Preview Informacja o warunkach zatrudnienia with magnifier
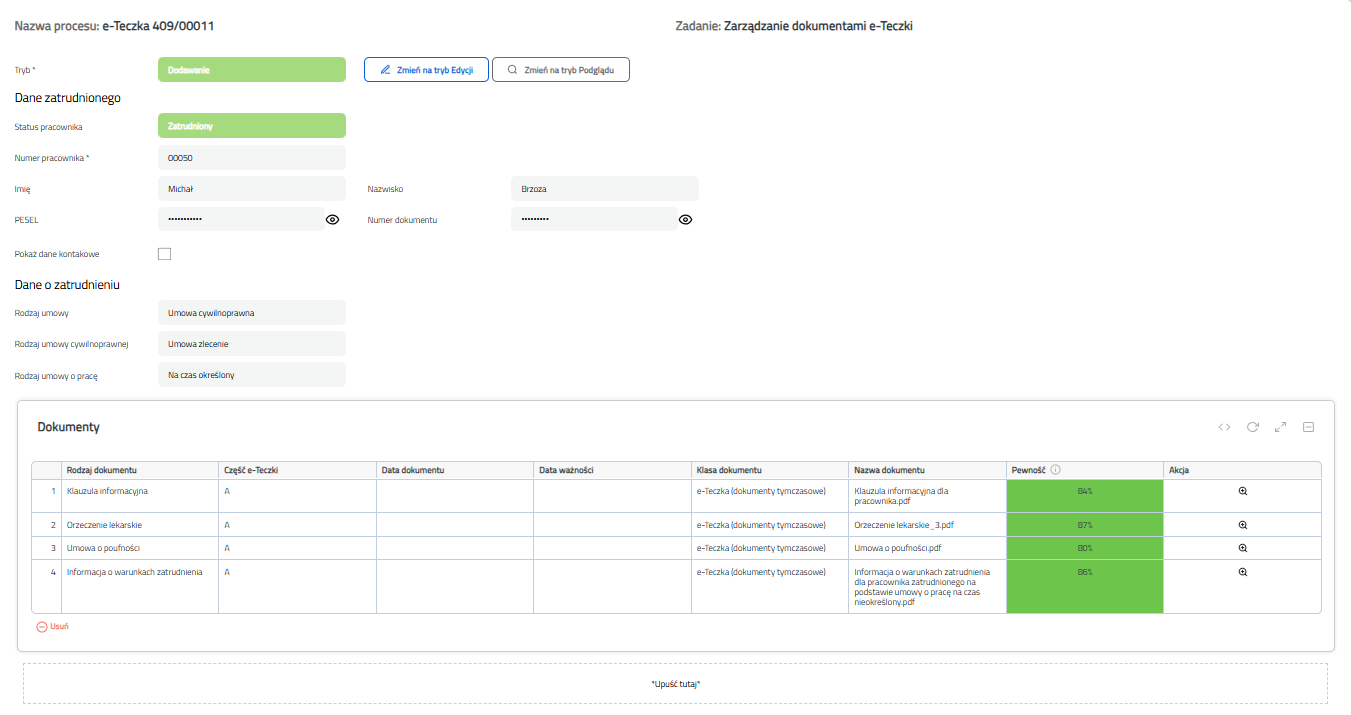The width and height of the screenshot is (1351, 715). coord(1243,572)
